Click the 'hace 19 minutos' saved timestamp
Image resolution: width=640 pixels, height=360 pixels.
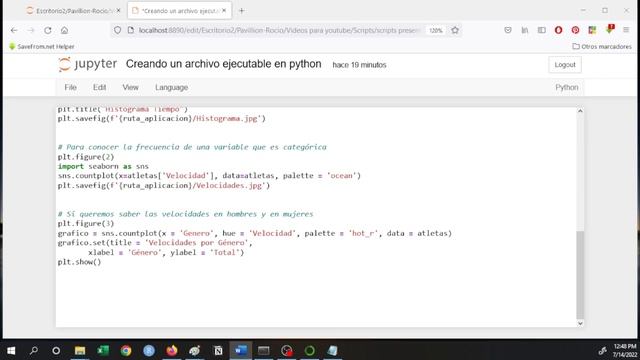(x=359, y=65)
